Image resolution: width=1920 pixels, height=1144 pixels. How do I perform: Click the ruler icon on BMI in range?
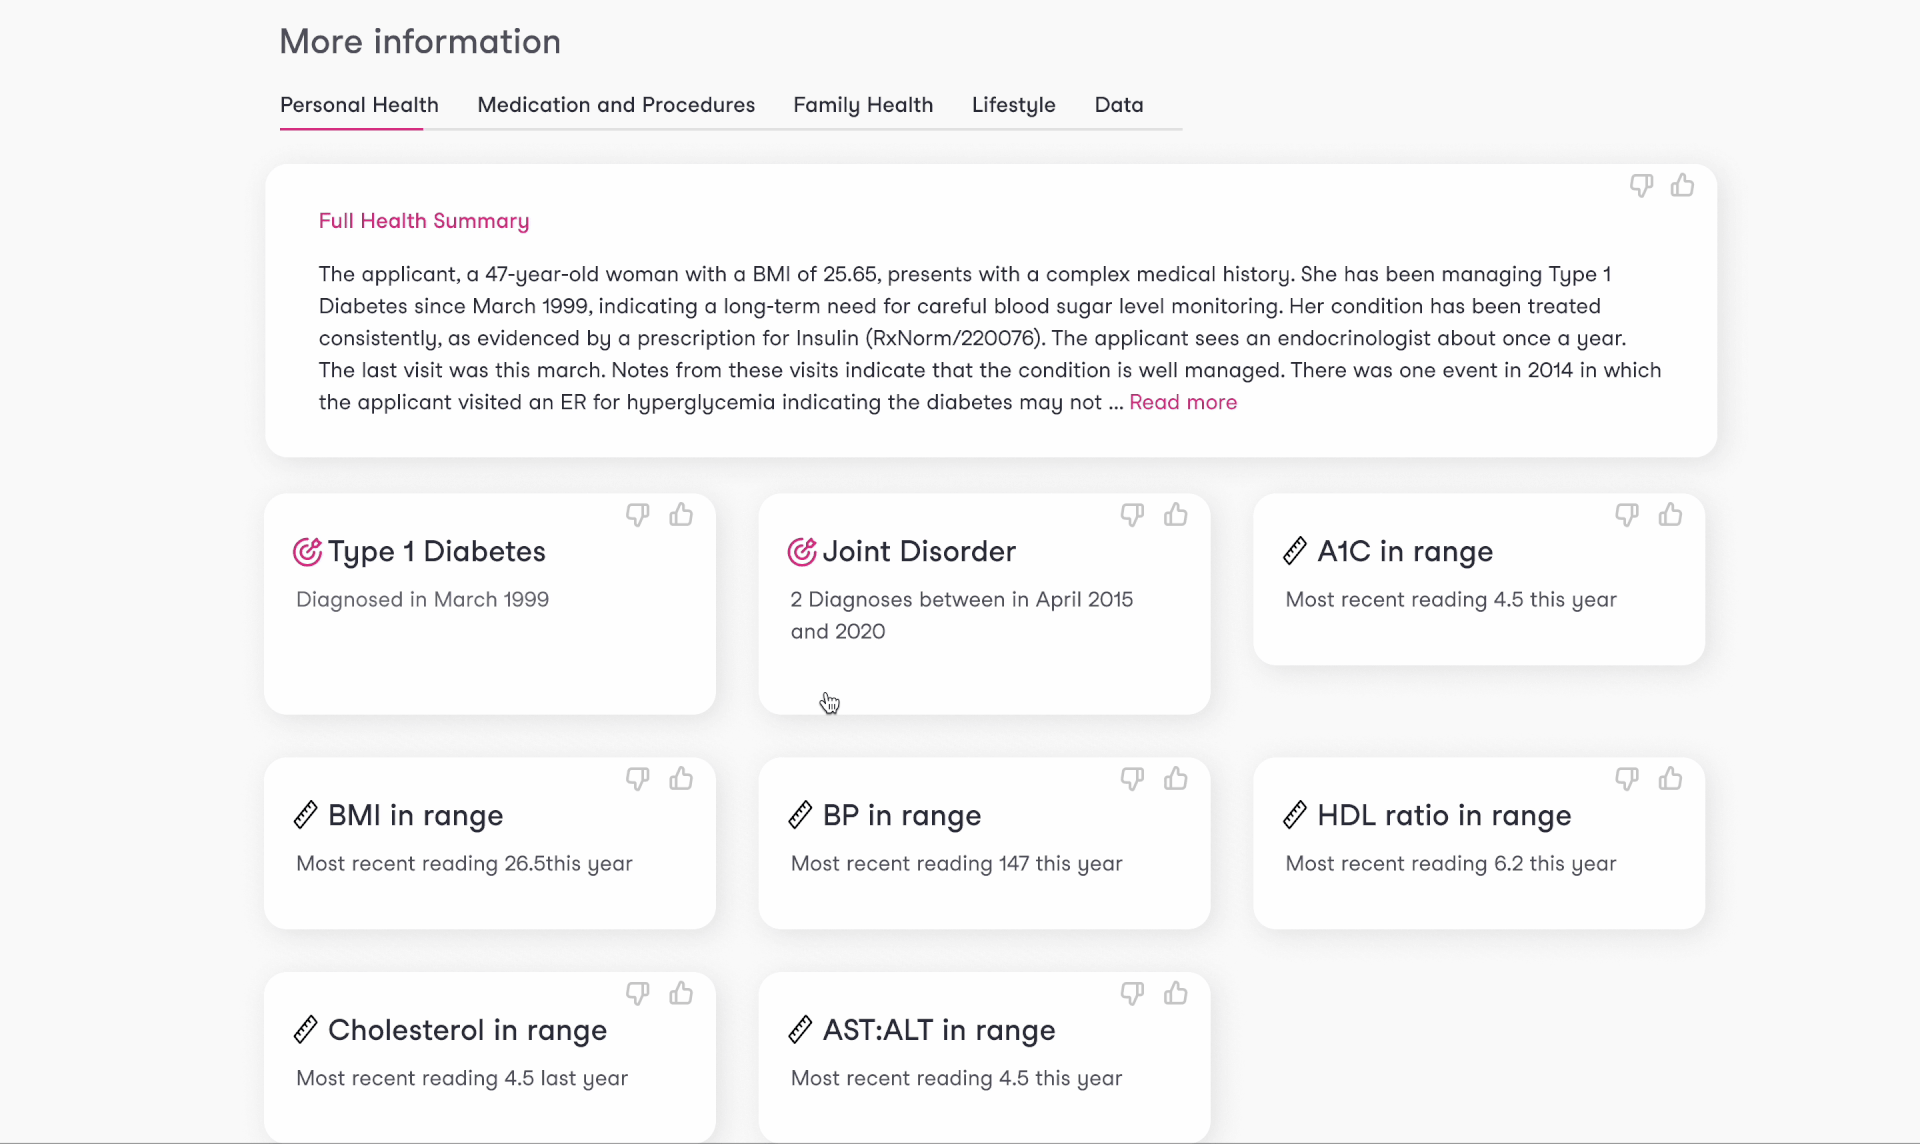(306, 814)
